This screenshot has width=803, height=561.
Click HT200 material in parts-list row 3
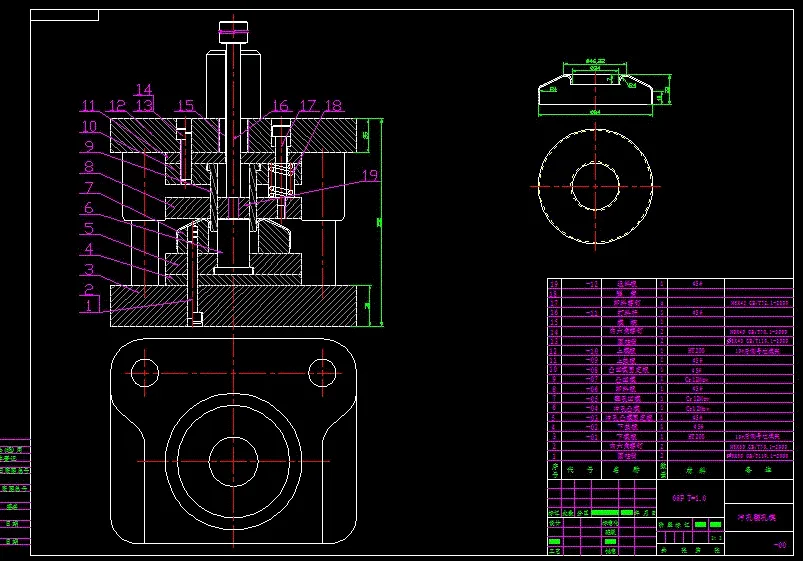(x=696, y=437)
